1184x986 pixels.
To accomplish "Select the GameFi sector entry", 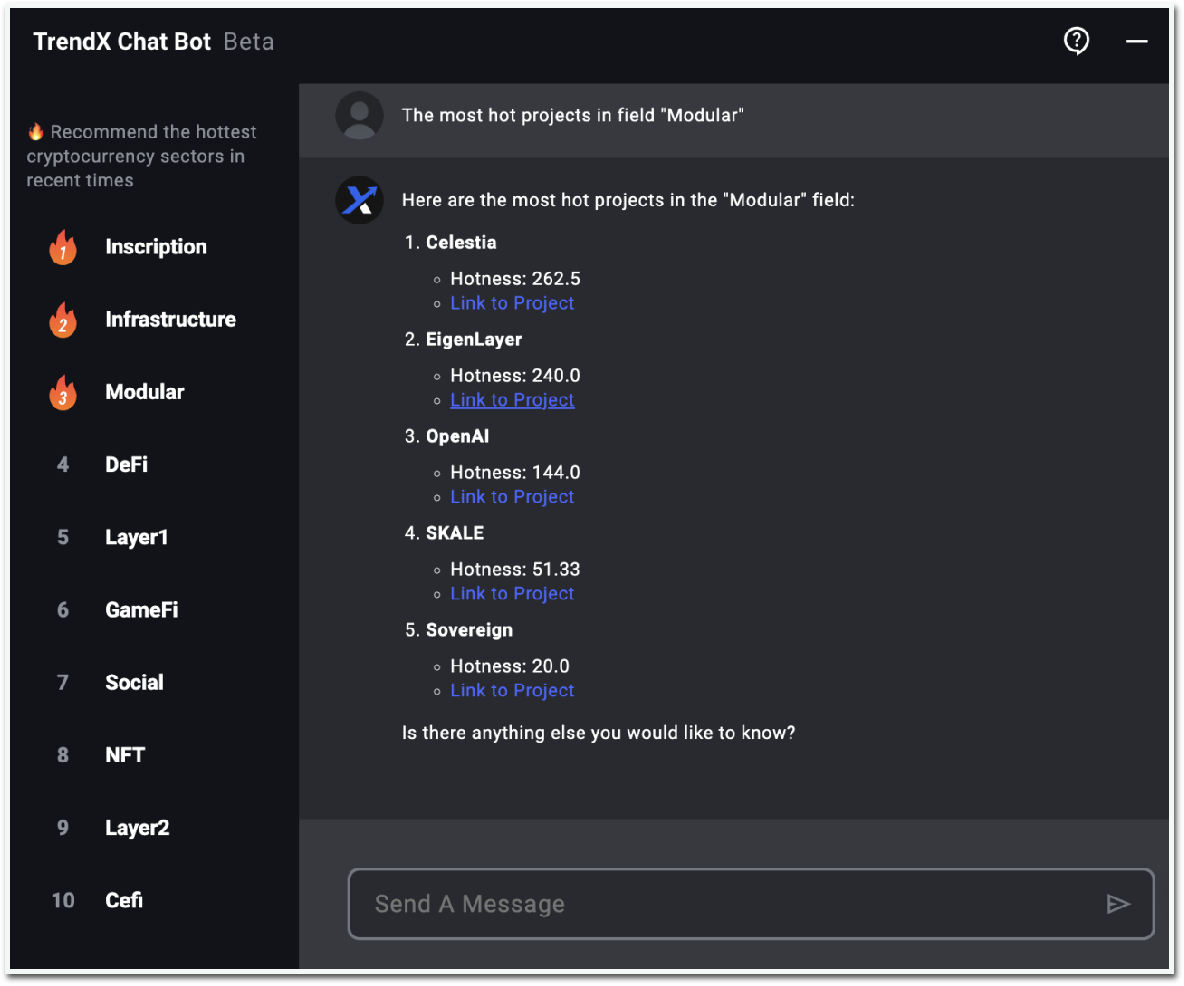I will (x=142, y=609).
